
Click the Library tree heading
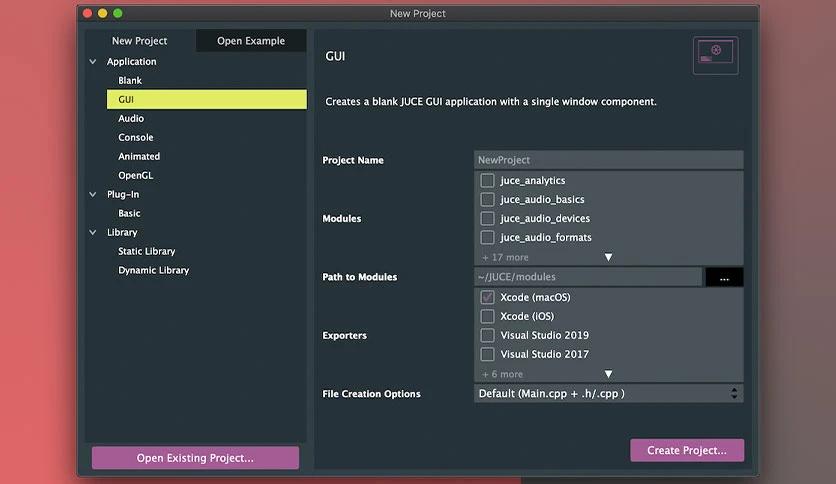(x=122, y=232)
